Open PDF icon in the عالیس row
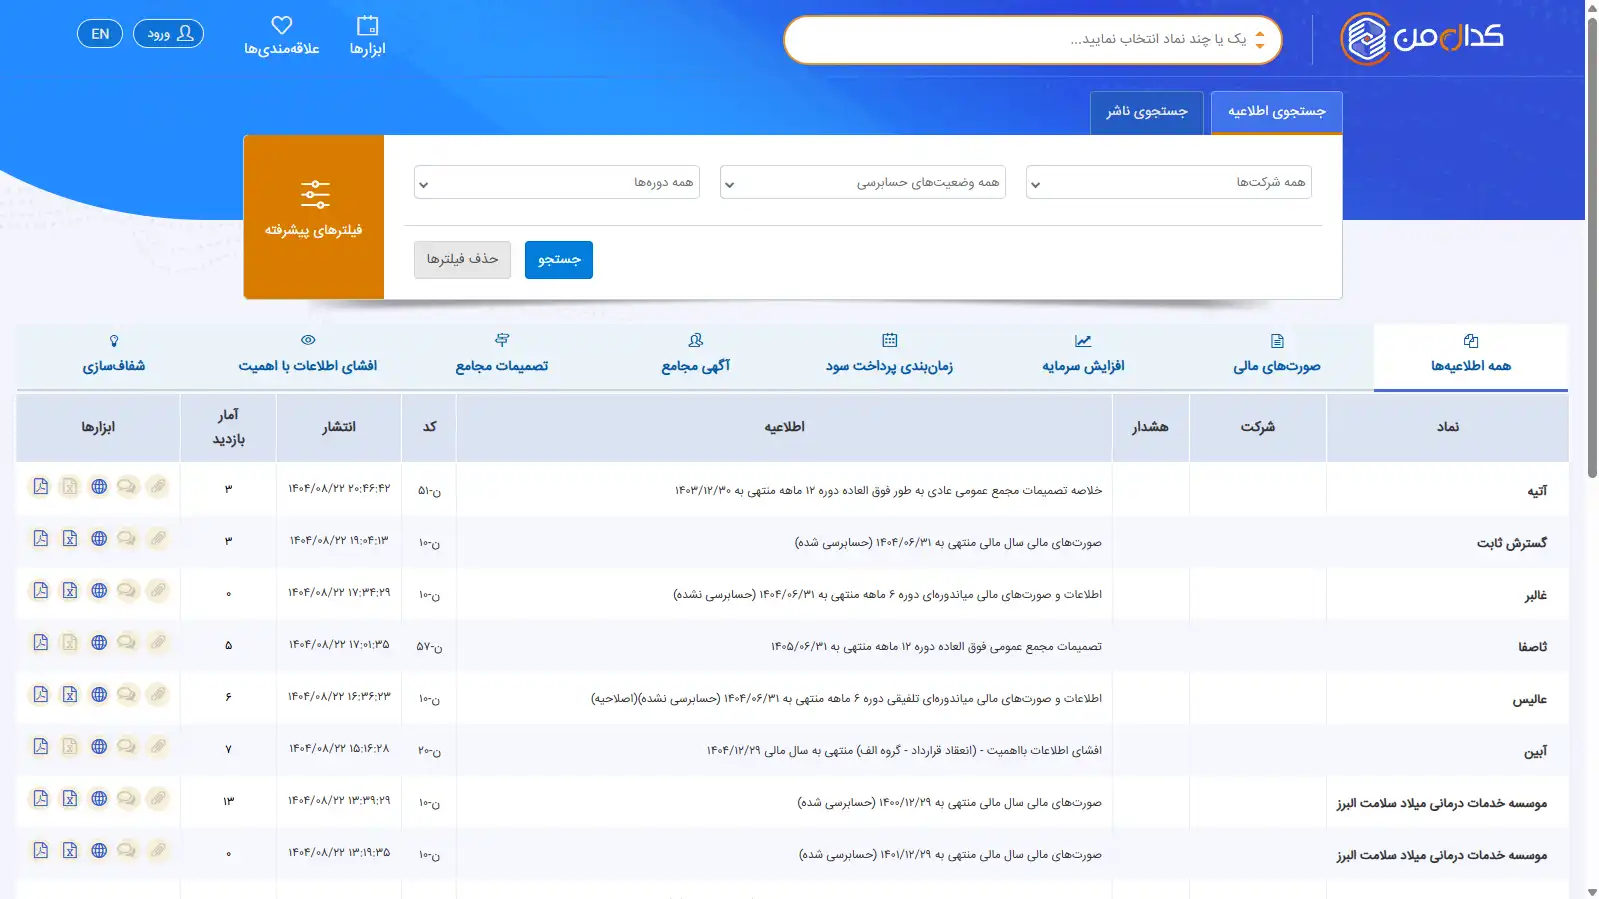 tap(40, 695)
